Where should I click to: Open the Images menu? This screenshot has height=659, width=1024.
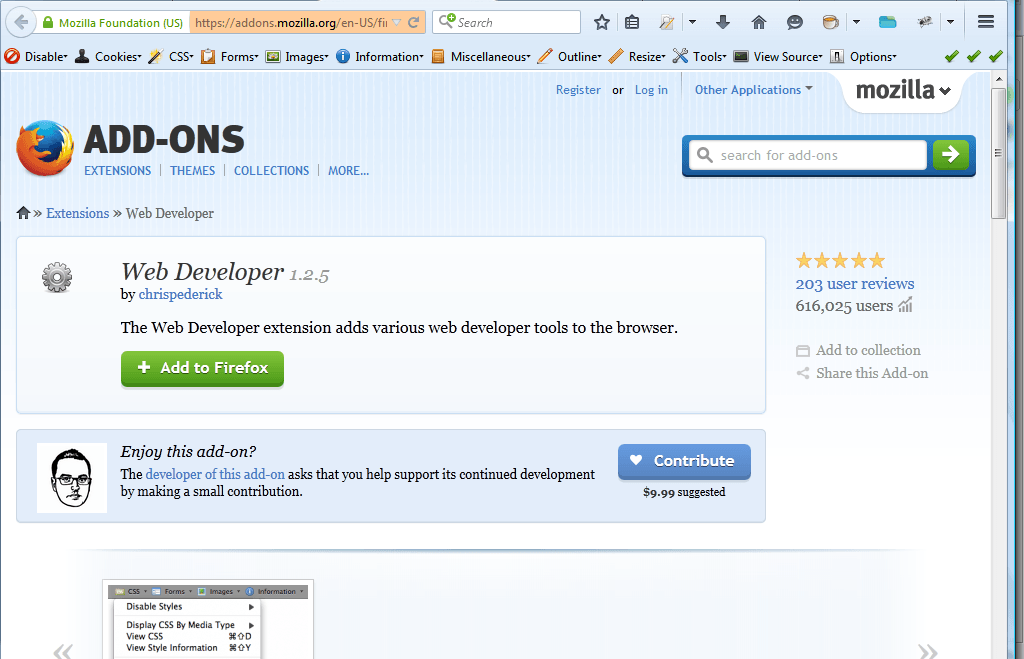[297, 57]
